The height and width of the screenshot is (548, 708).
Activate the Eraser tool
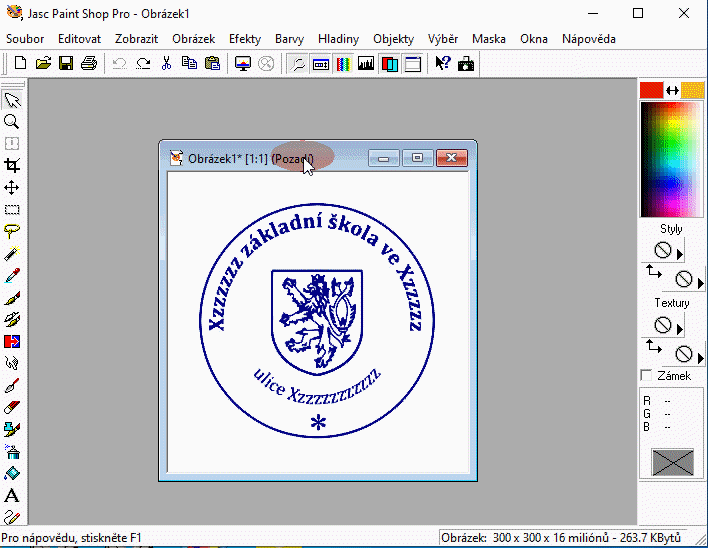[12, 407]
